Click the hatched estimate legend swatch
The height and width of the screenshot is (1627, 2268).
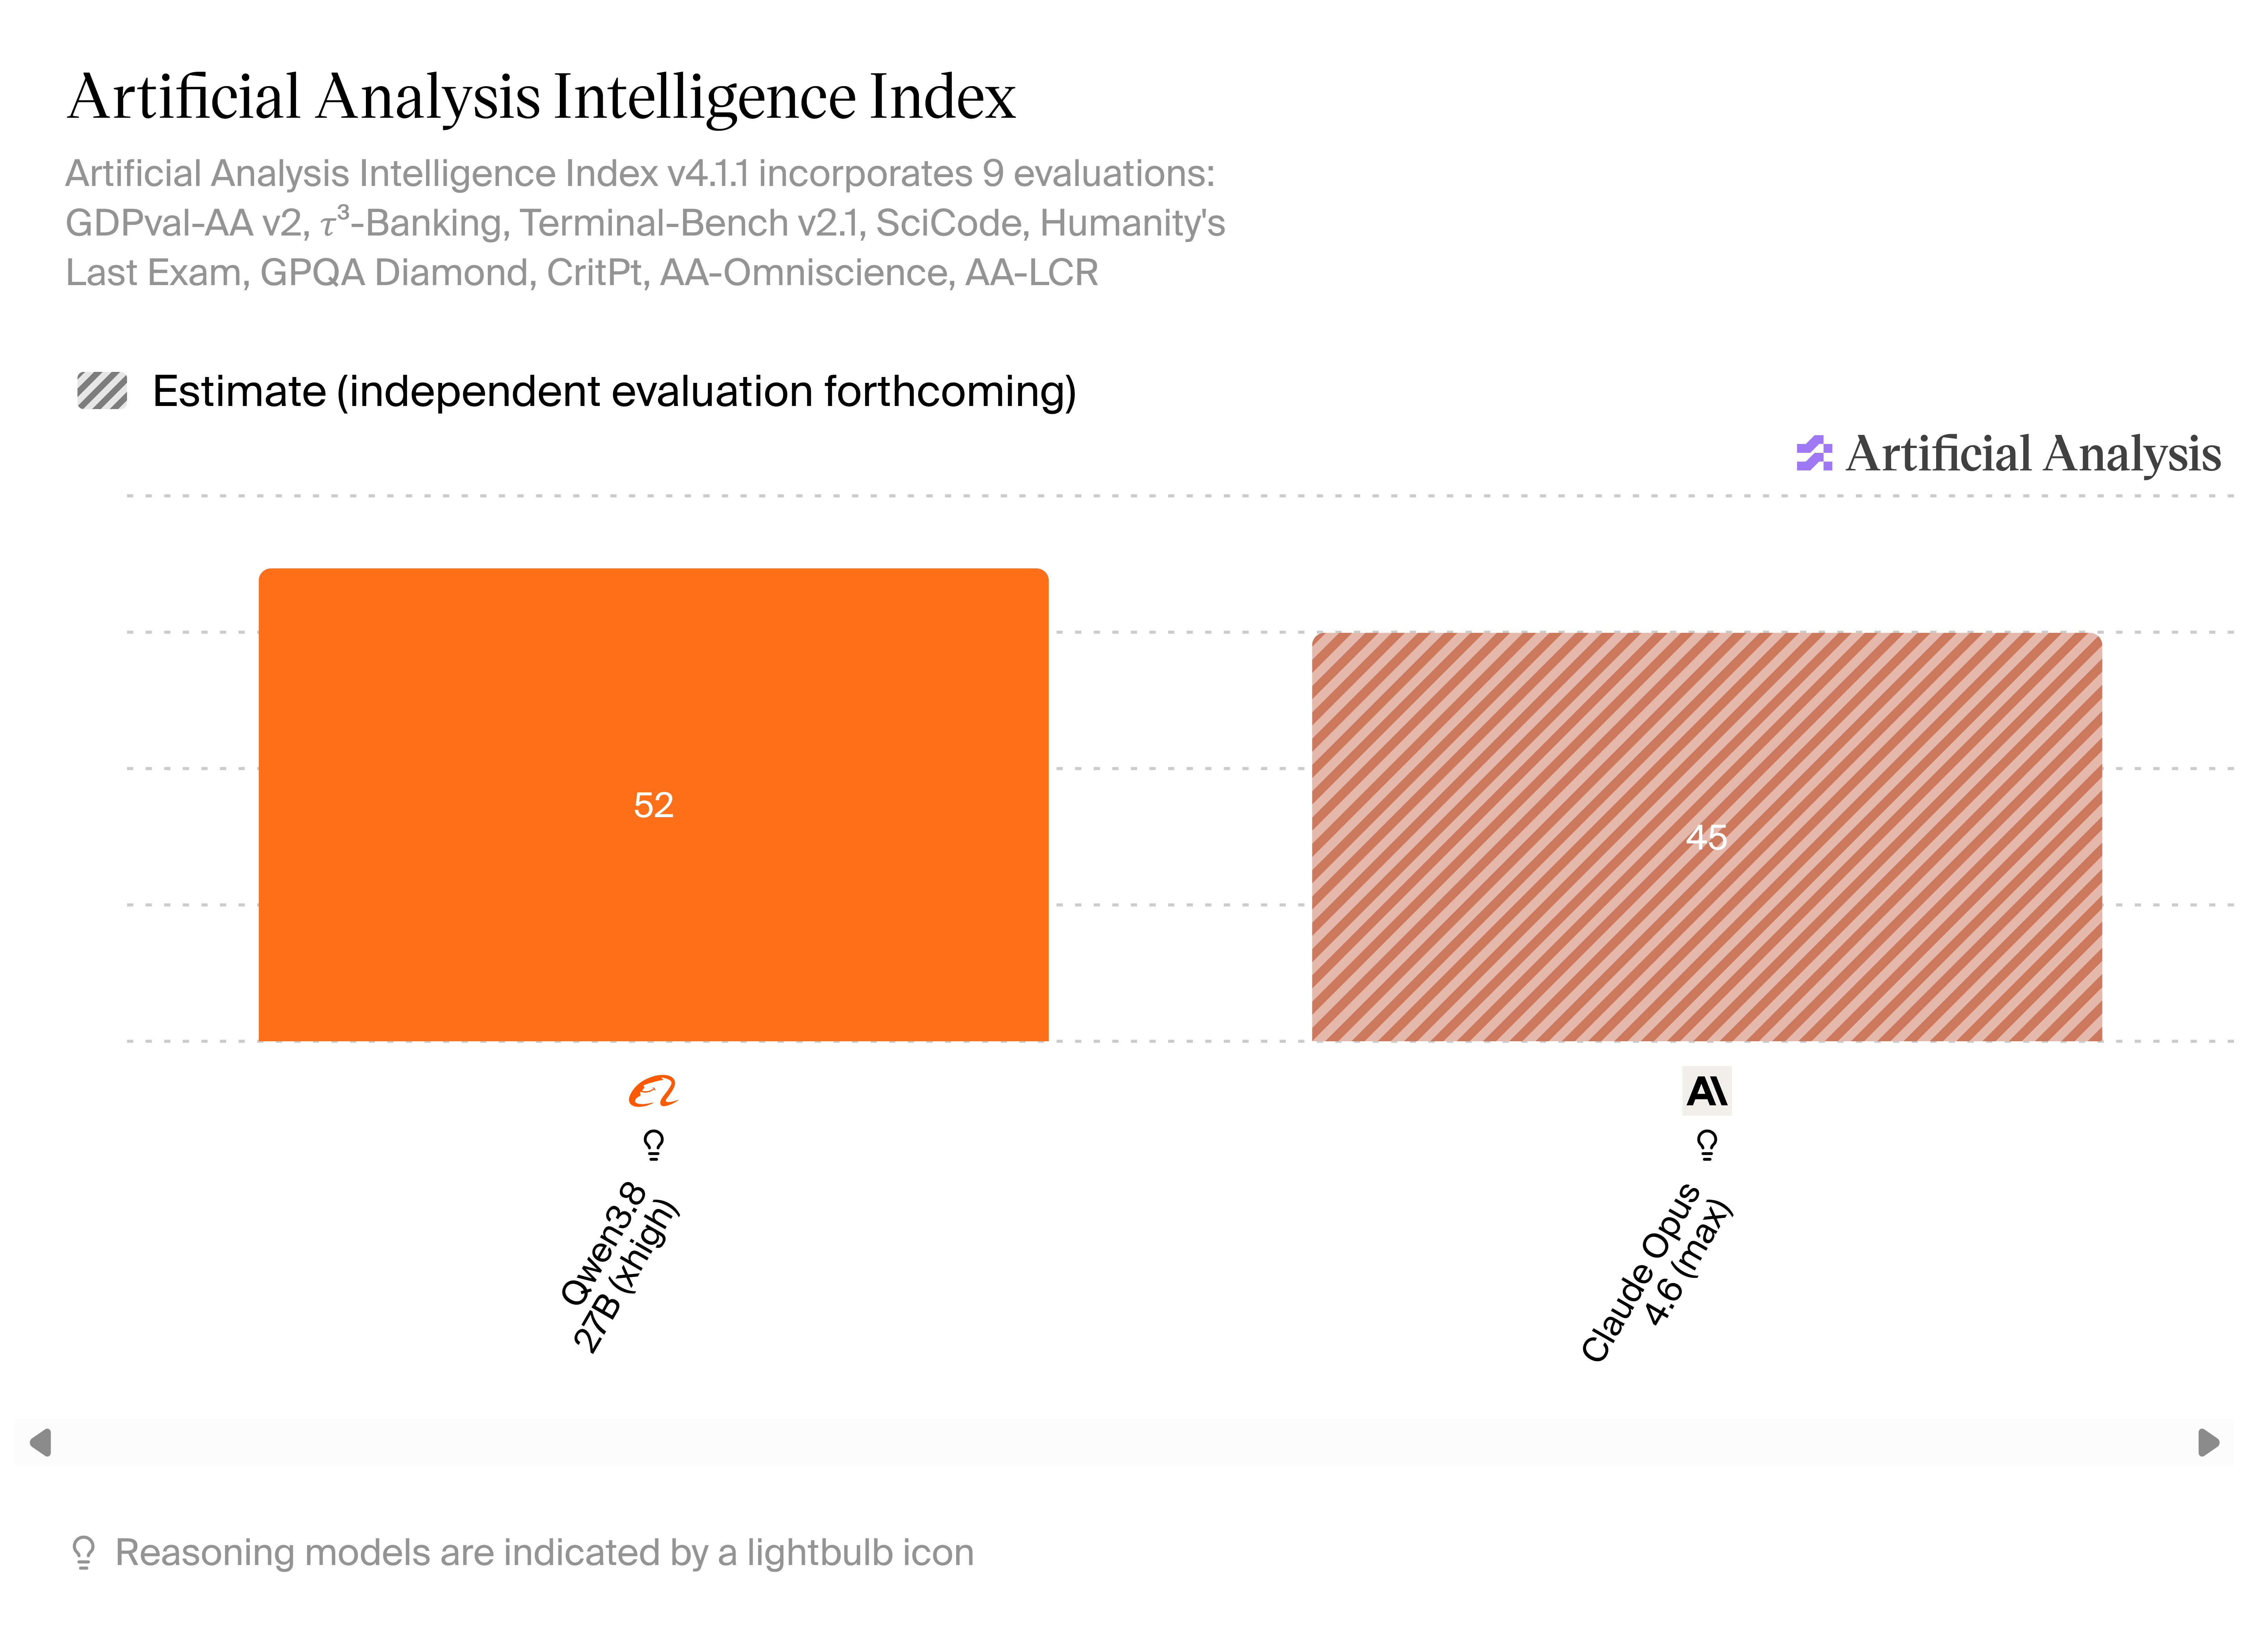click(x=102, y=391)
